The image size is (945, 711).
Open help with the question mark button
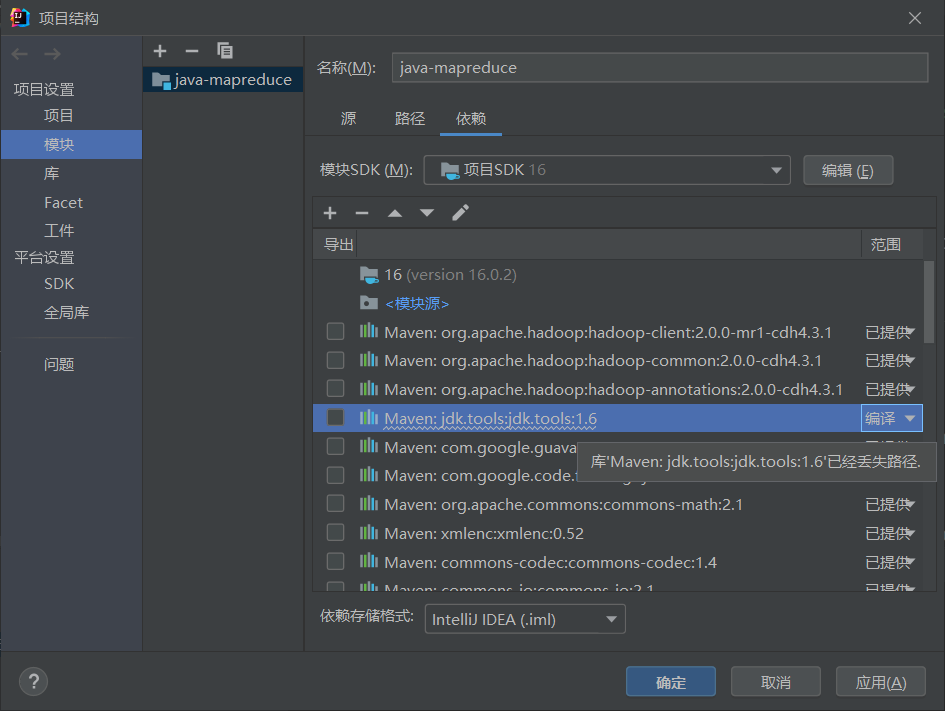33,681
